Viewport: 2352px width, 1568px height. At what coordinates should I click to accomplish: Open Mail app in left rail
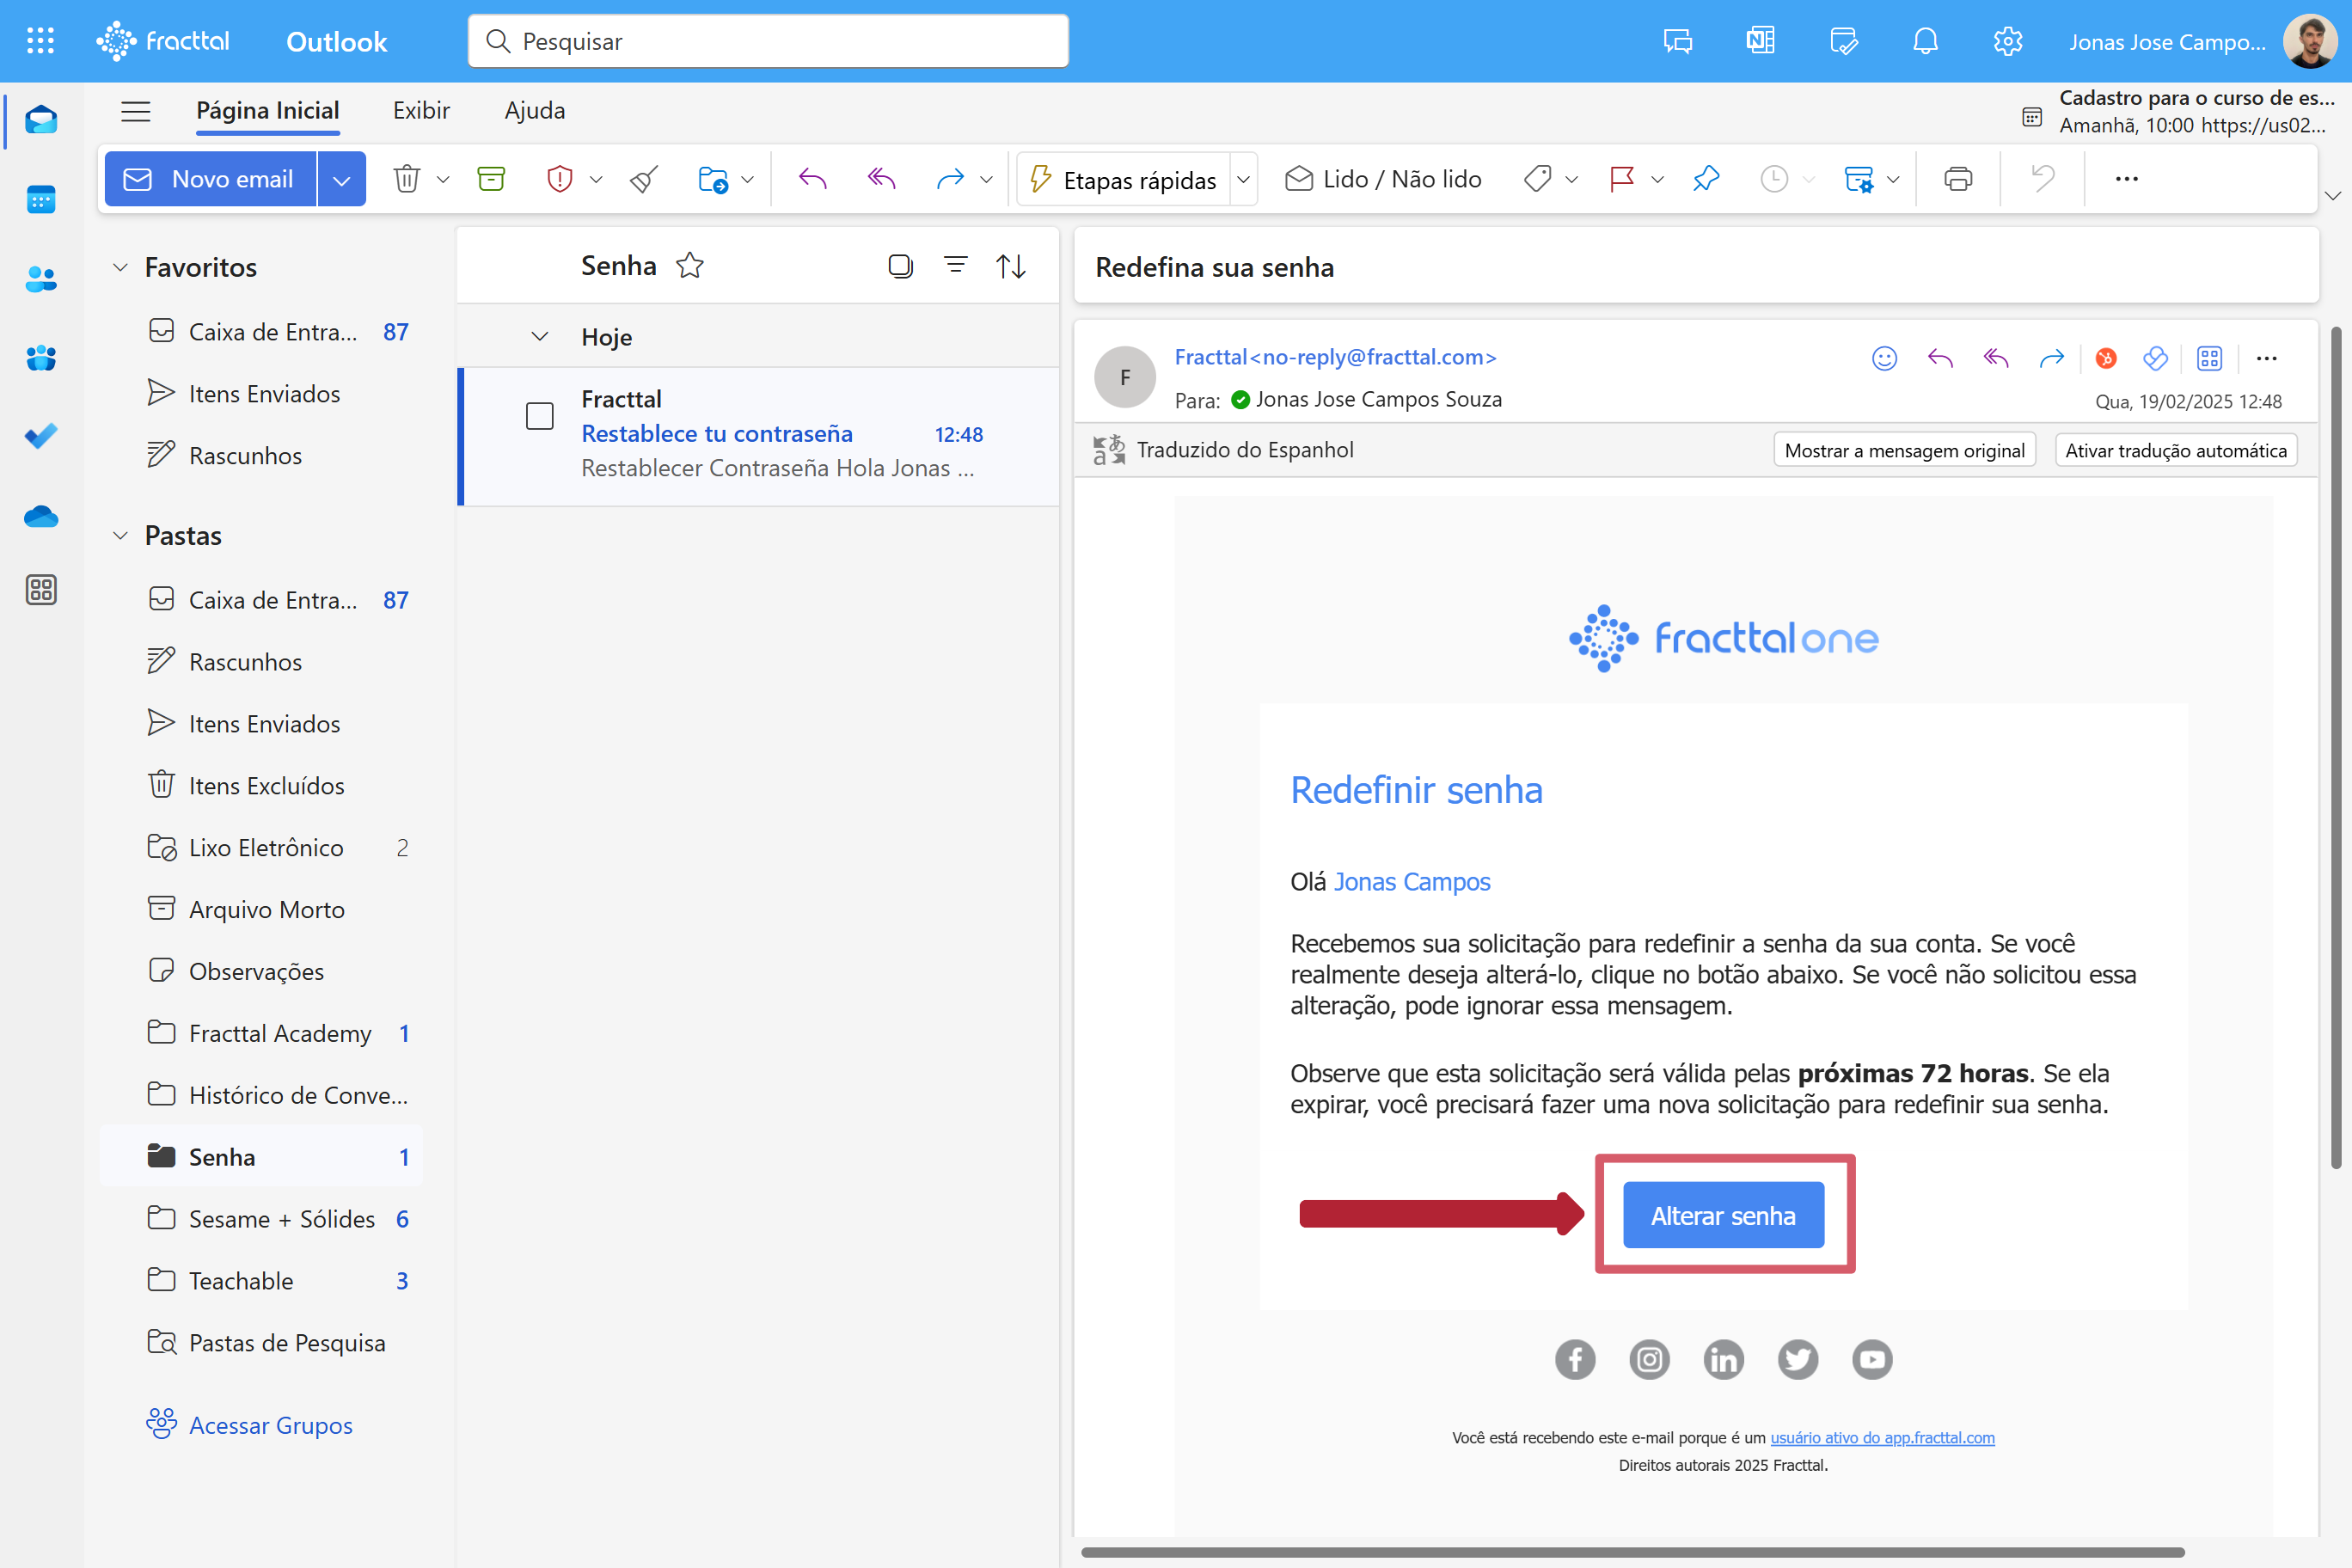[41, 120]
